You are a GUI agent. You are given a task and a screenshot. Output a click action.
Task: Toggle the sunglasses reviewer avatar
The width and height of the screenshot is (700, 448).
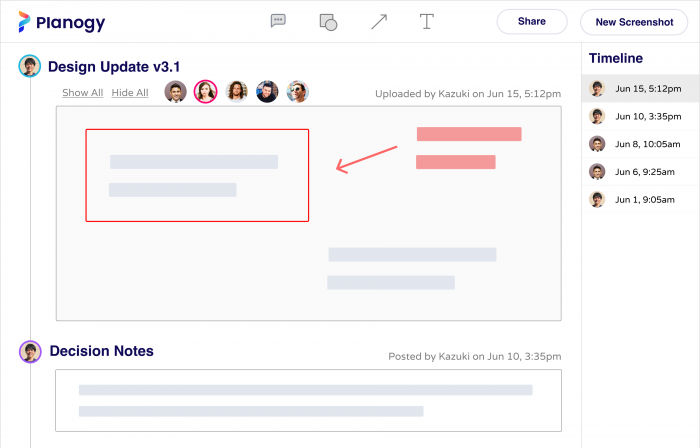tap(298, 91)
